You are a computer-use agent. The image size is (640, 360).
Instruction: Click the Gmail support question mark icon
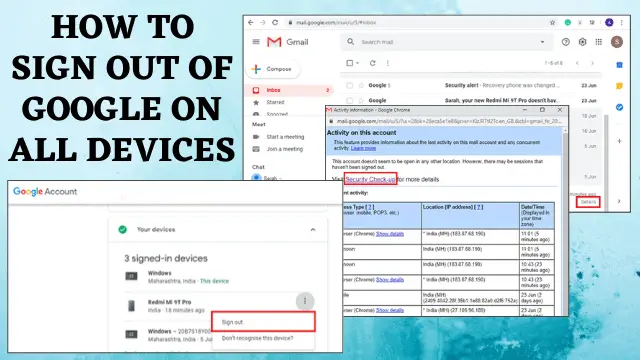[x=565, y=42]
